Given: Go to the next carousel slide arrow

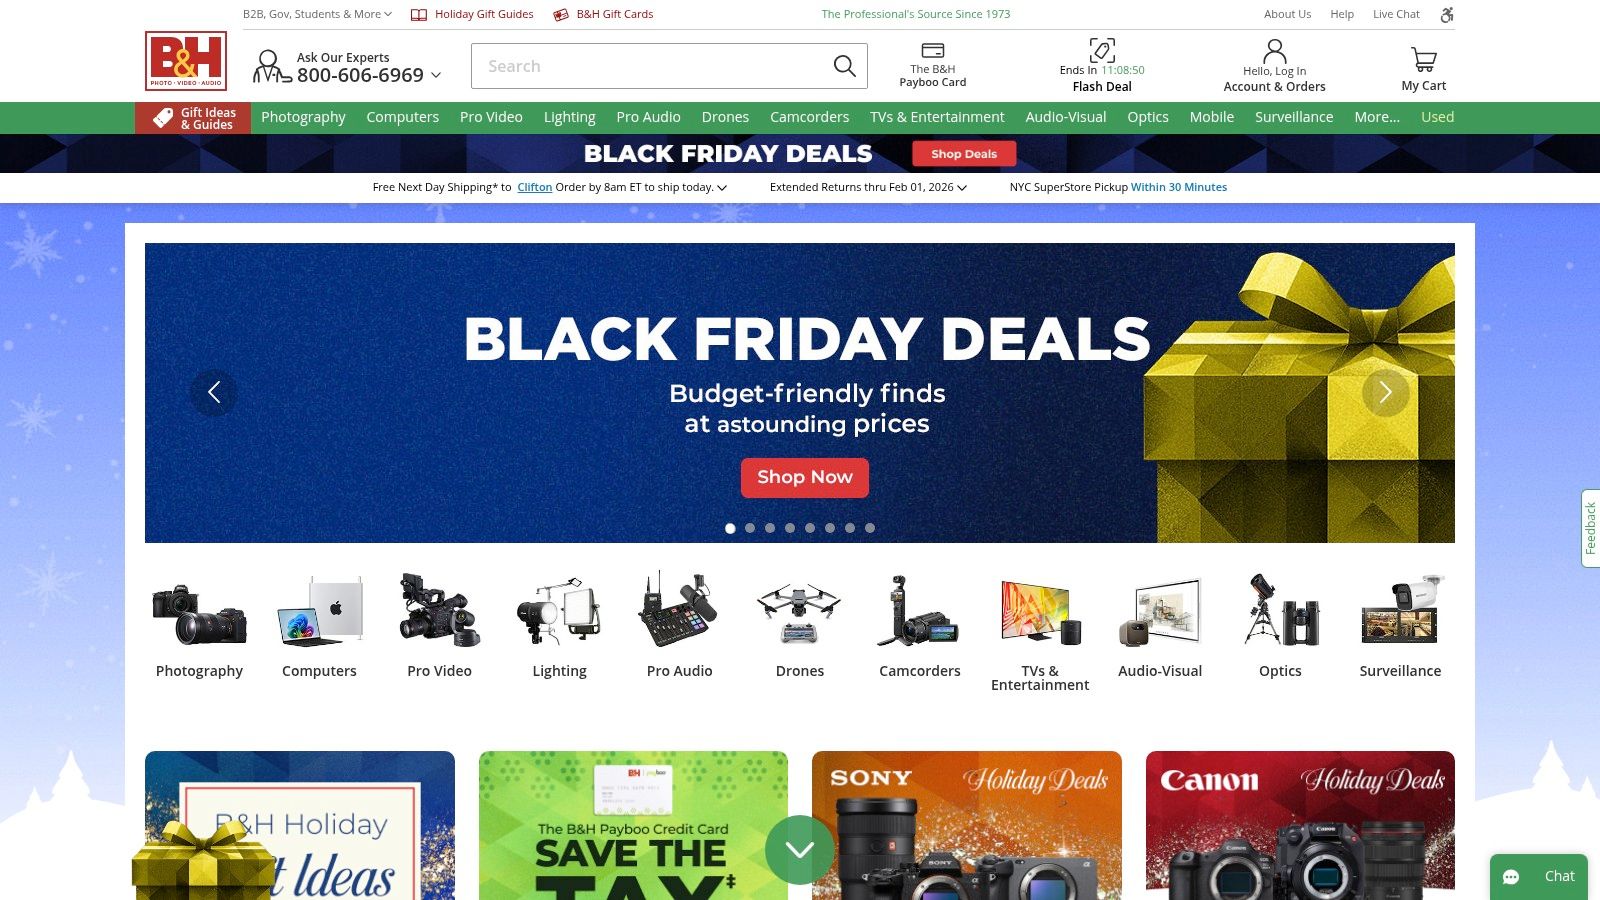Looking at the screenshot, I should [x=1386, y=393].
